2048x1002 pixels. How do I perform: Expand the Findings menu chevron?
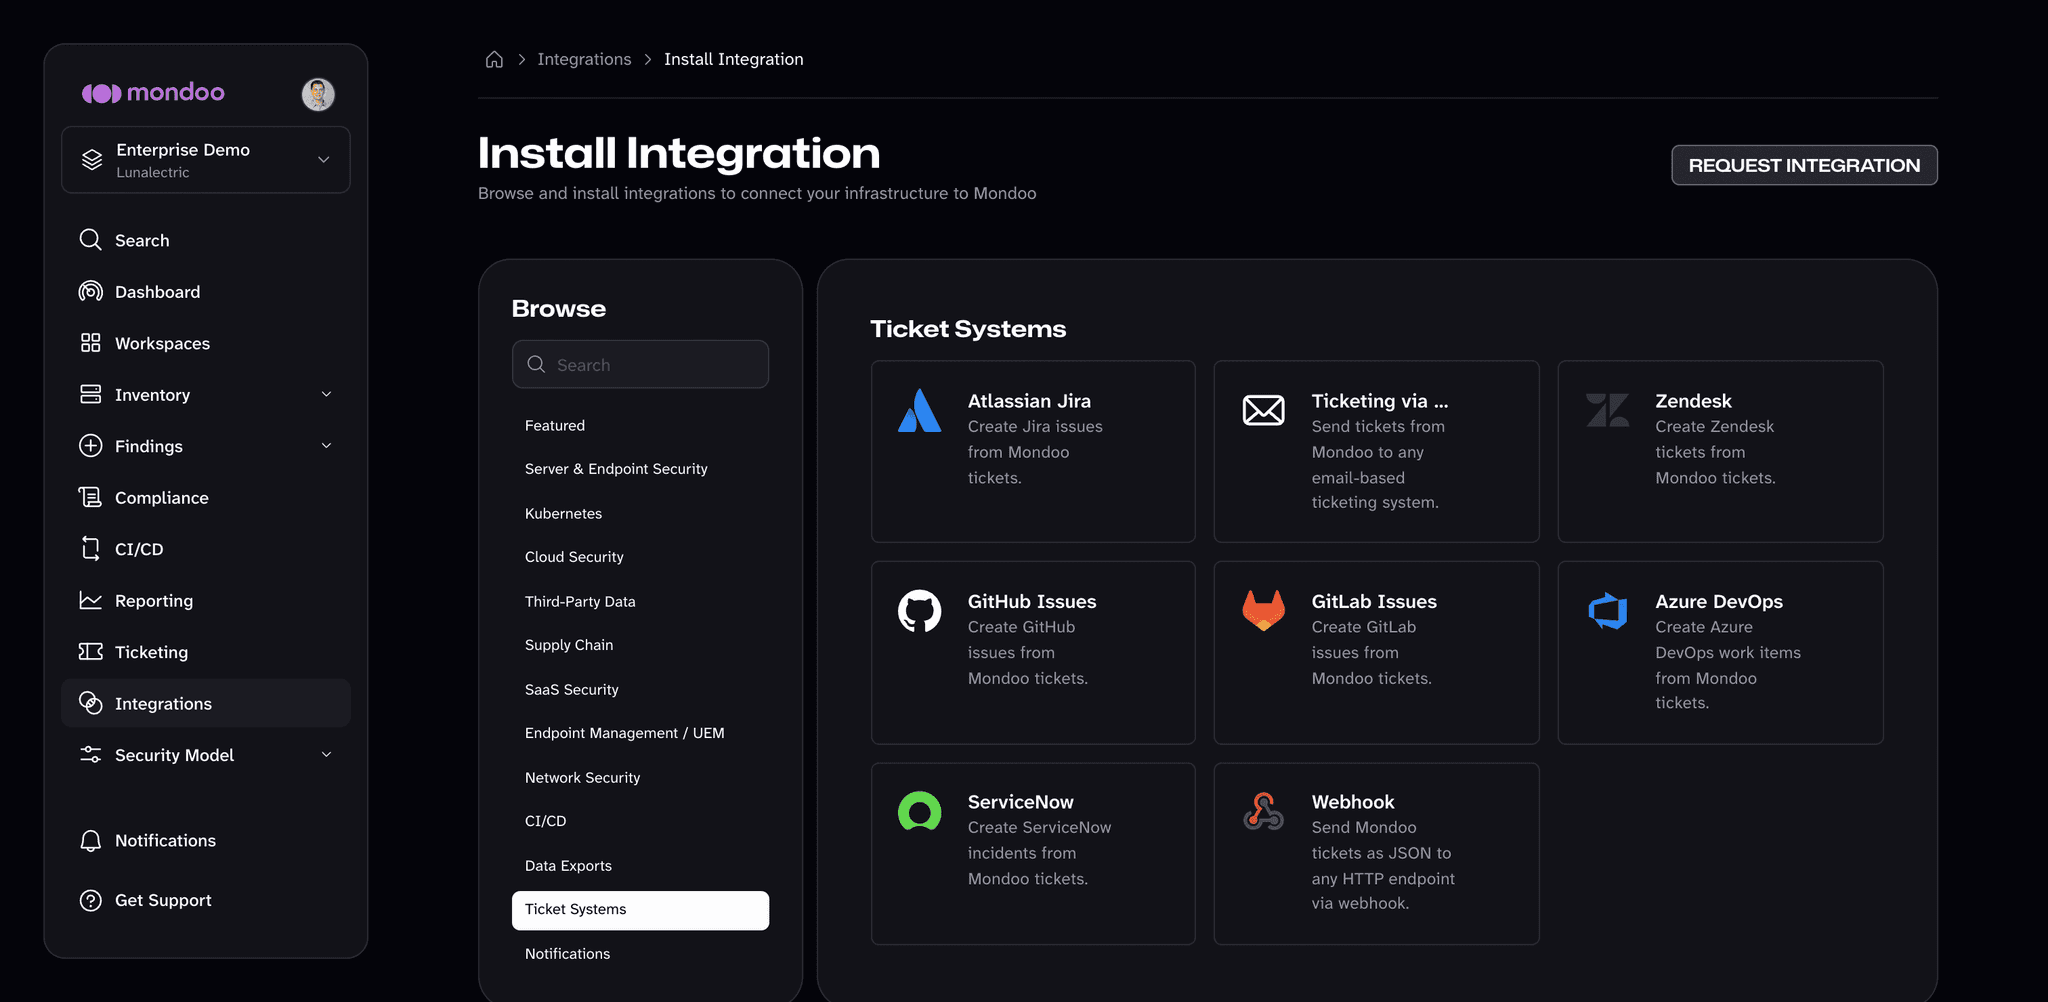click(x=326, y=446)
